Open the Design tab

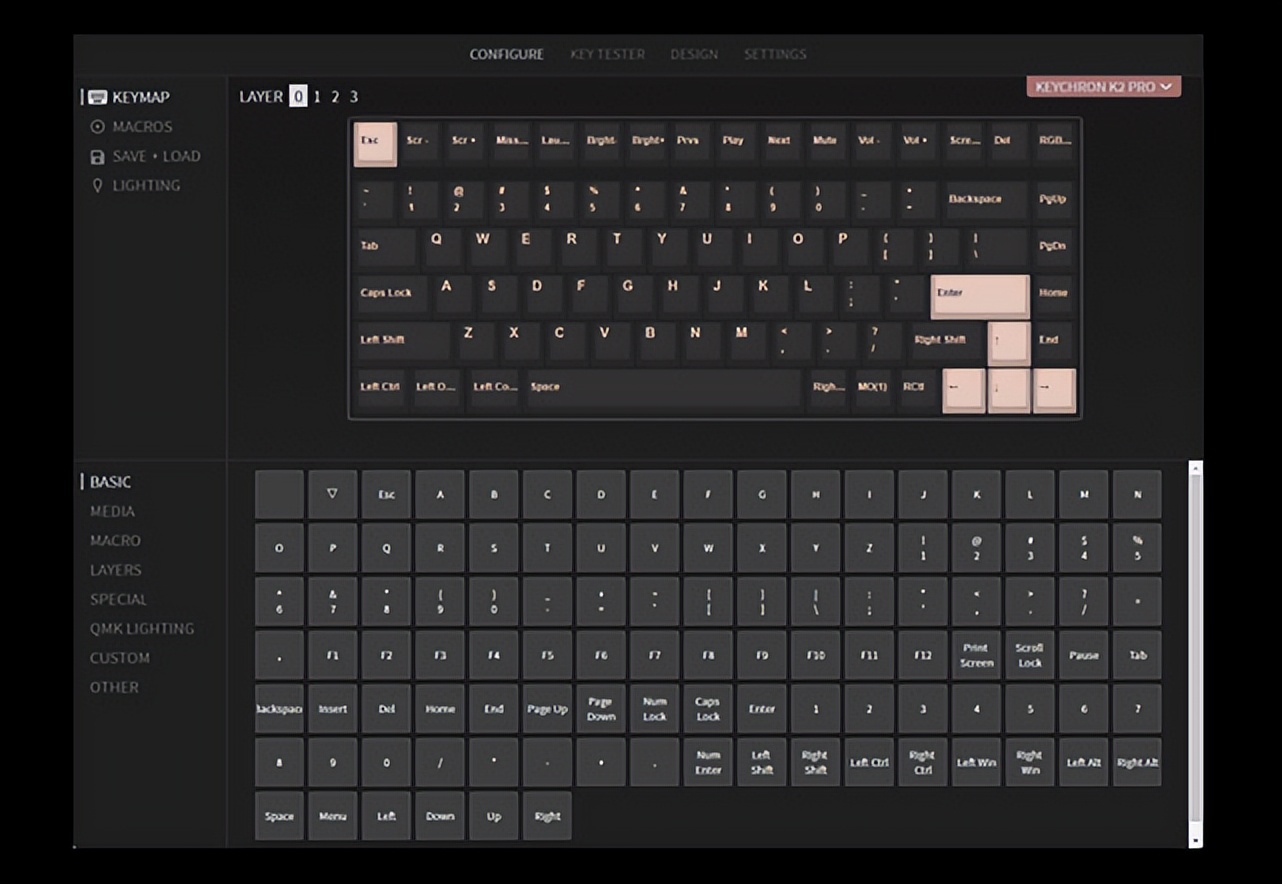tap(694, 55)
